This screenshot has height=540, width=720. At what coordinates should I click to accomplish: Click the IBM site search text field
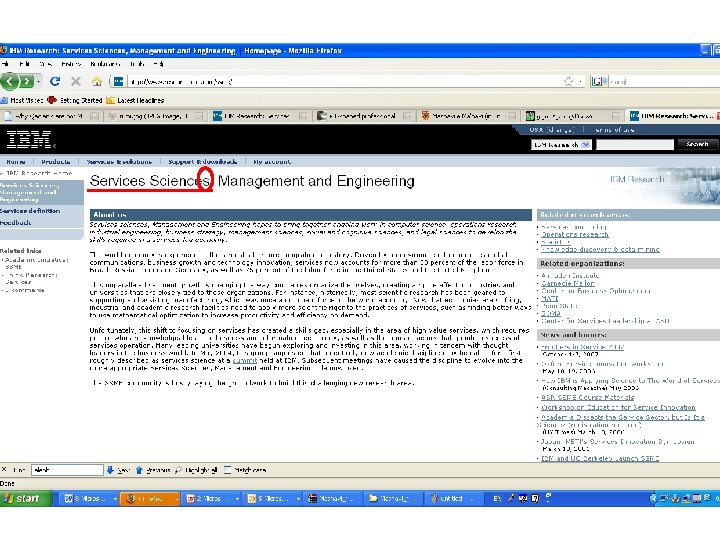[635, 145]
